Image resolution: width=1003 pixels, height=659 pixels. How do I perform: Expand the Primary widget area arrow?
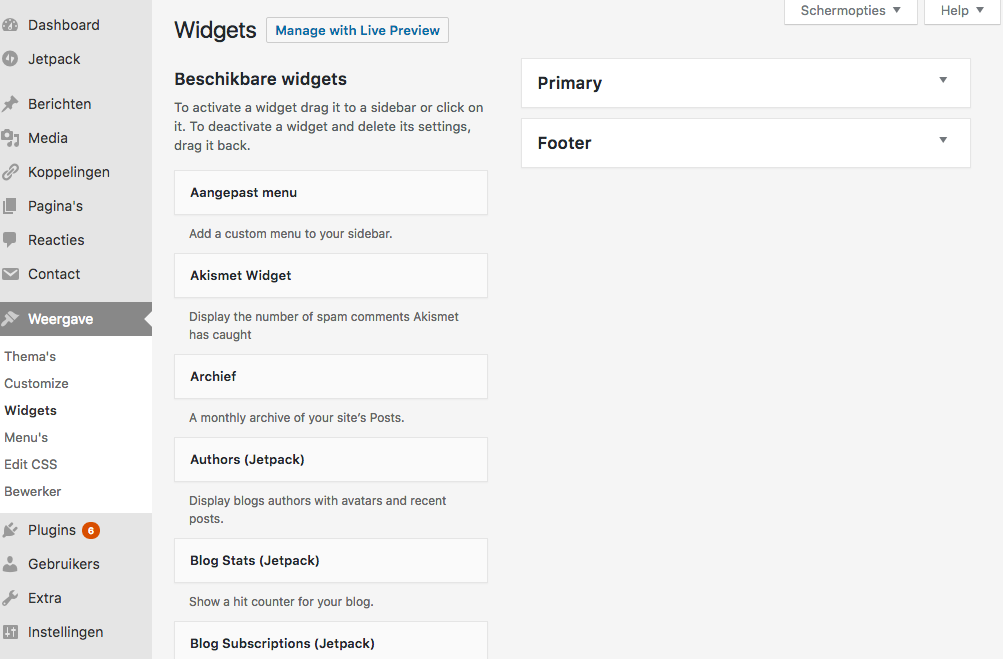(943, 81)
